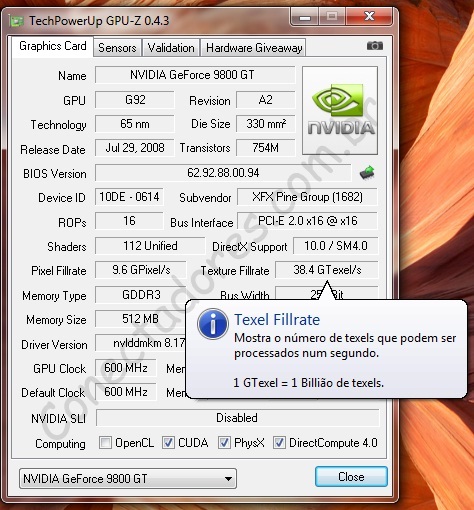Image resolution: width=474 pixels, height=510 pixels.
Task: Click the Computing label
Action: (60, 444)
